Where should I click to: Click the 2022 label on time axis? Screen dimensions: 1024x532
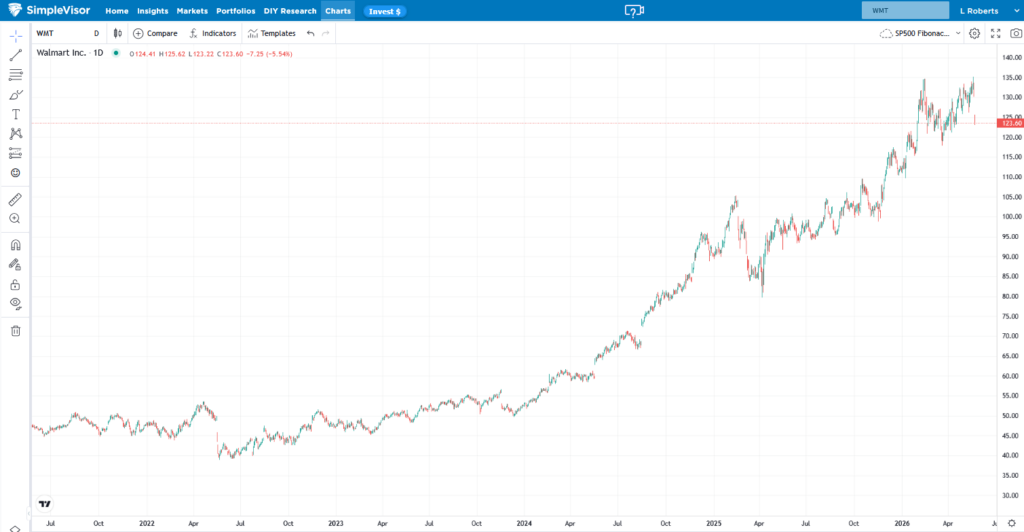tap(147, 524)
